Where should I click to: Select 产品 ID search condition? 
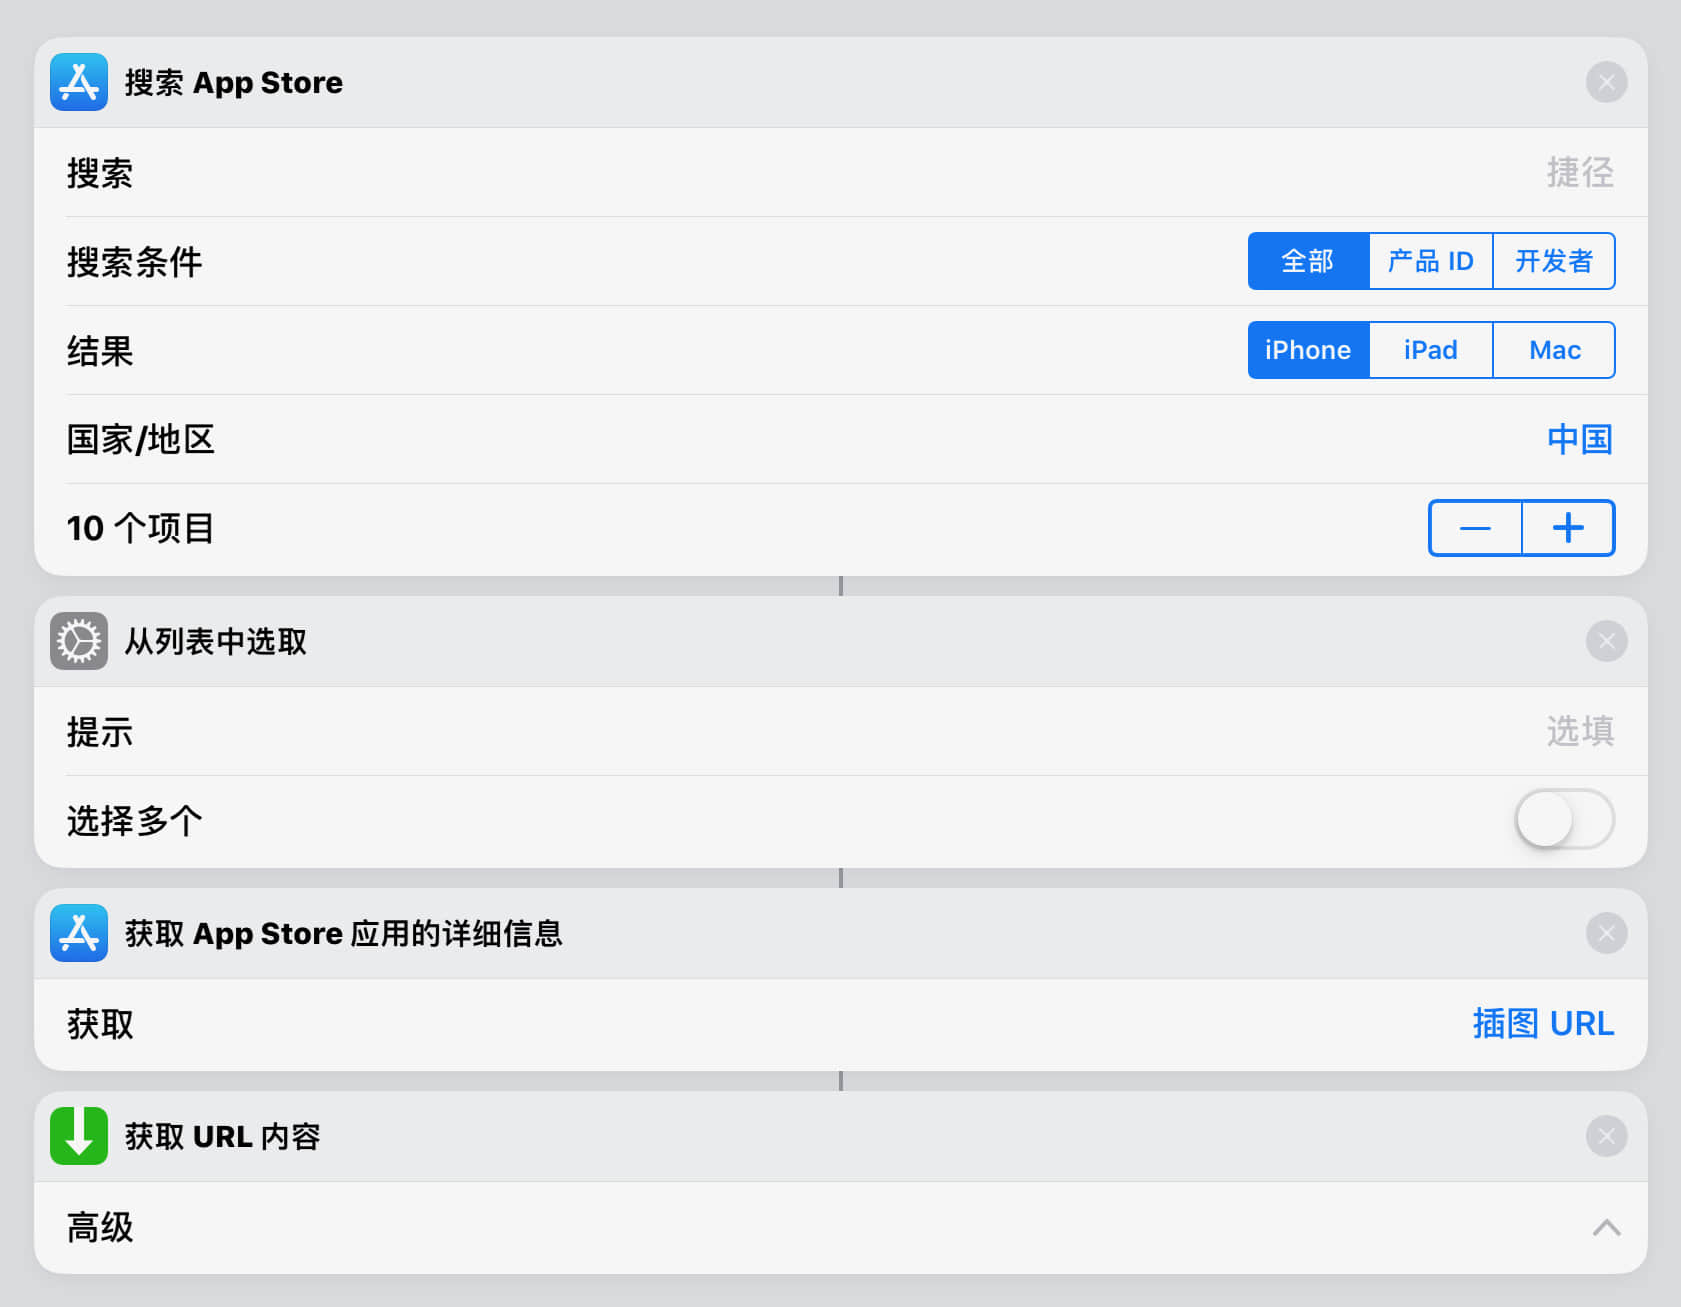pyautogui.click(x=1430, y=261)
